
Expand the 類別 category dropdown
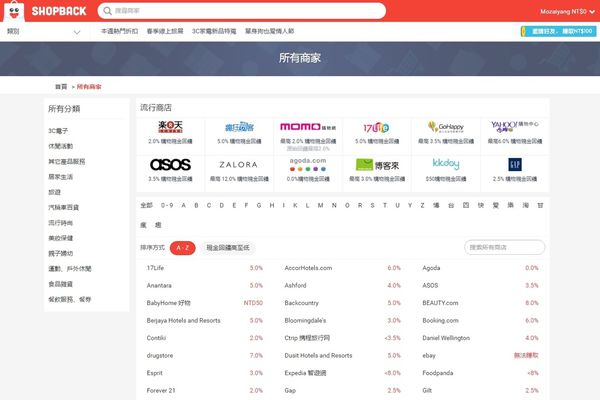[x=44, y=32]
